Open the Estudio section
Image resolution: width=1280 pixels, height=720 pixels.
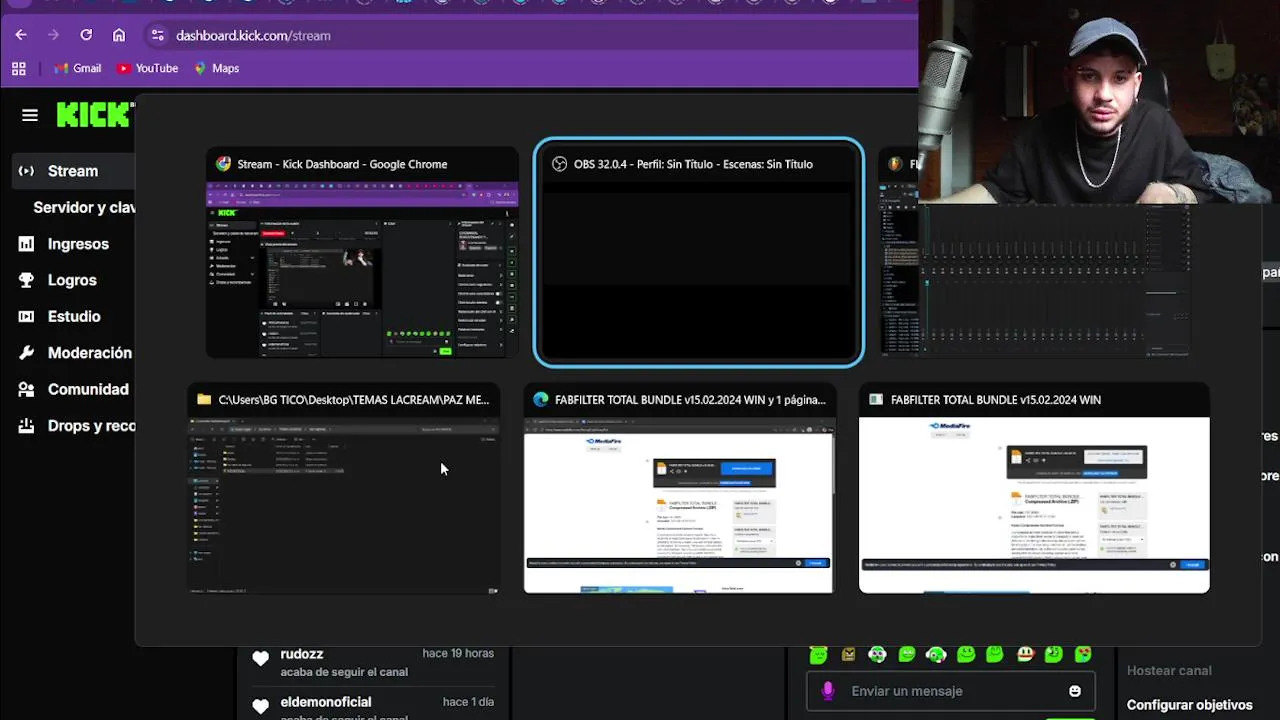(x=74, y=316)
